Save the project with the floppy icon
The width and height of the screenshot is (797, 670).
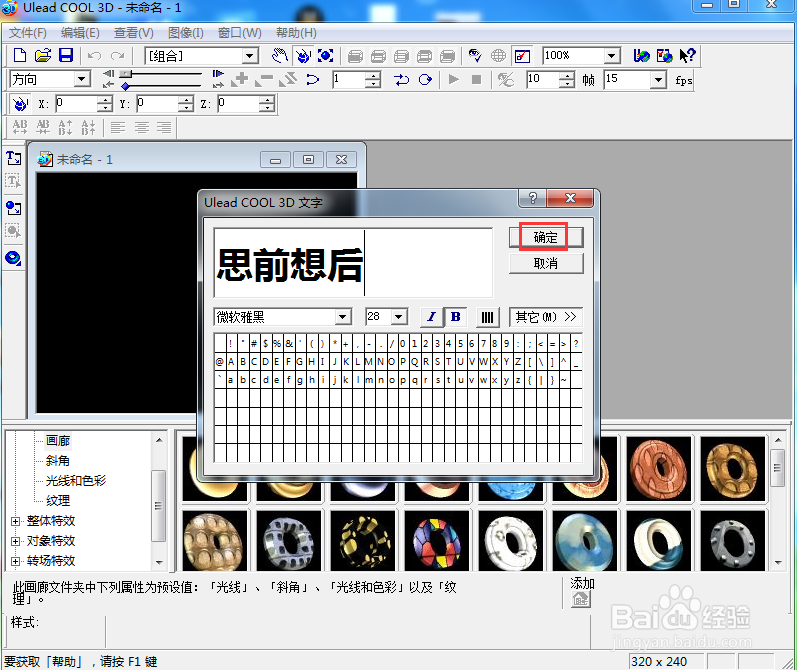click(66, 55)
